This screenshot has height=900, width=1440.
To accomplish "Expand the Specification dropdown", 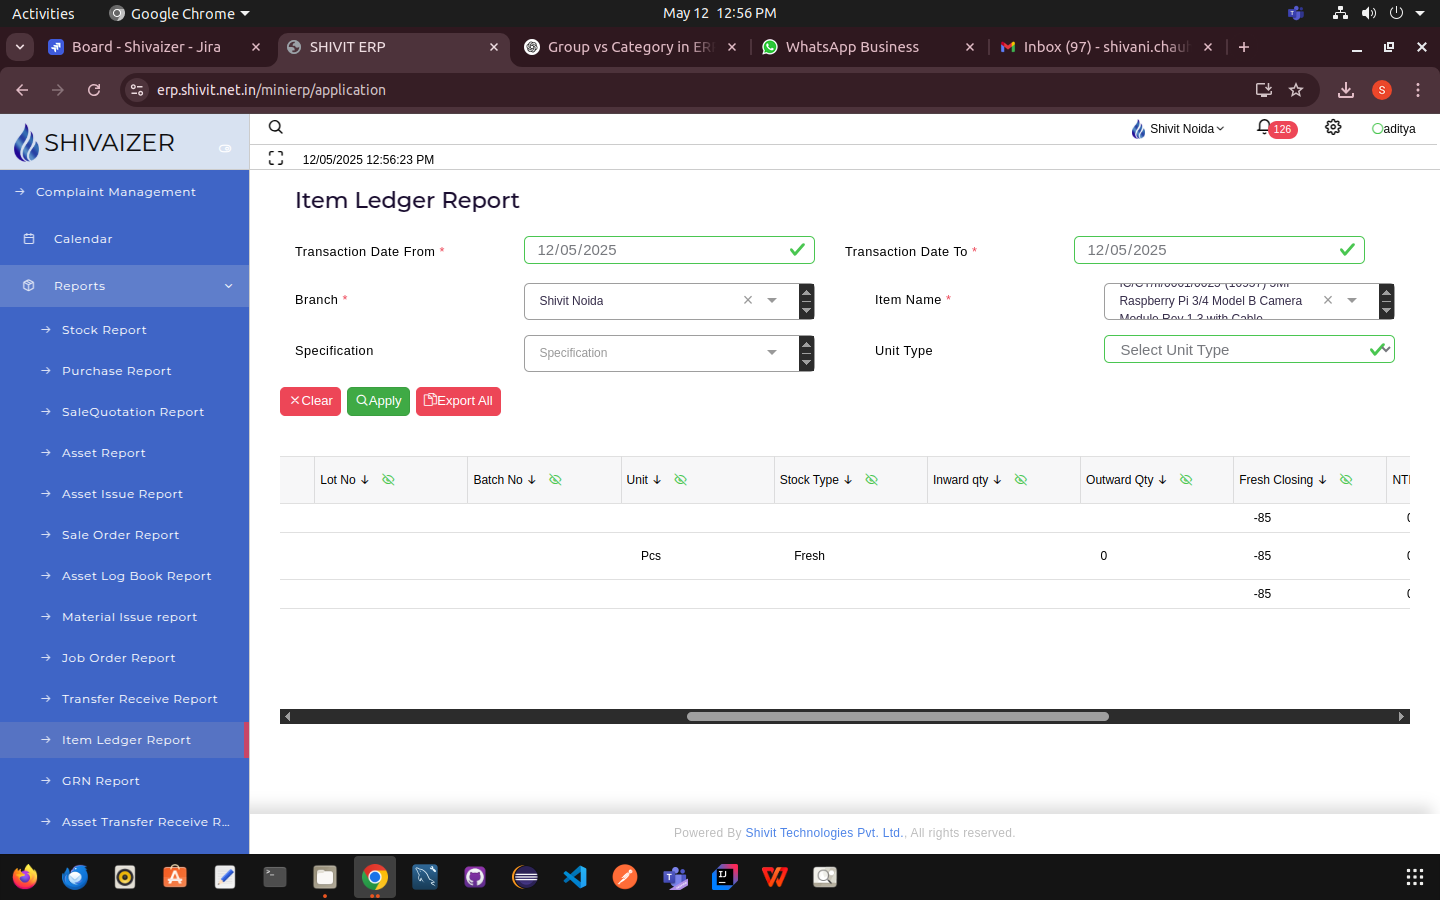I will (771, 353).
